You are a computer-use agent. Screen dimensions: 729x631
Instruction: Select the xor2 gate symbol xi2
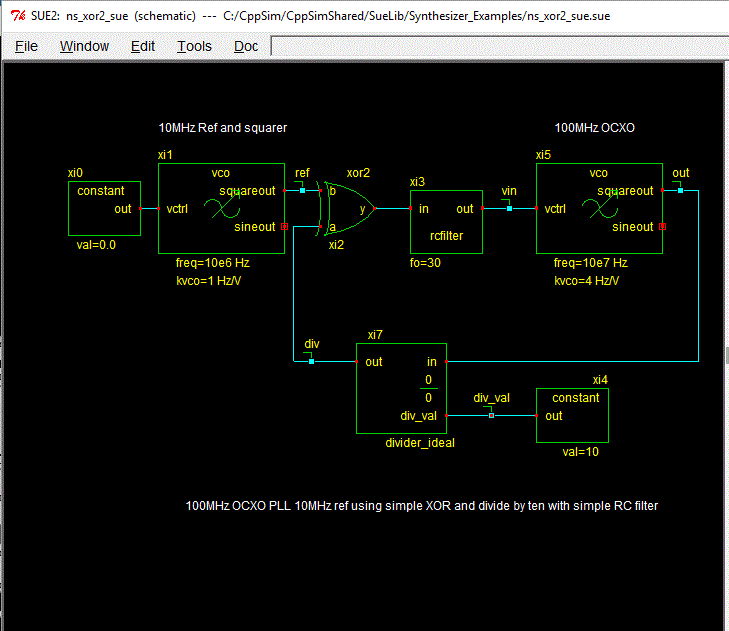pyautogui.click(x=346, y=208)
